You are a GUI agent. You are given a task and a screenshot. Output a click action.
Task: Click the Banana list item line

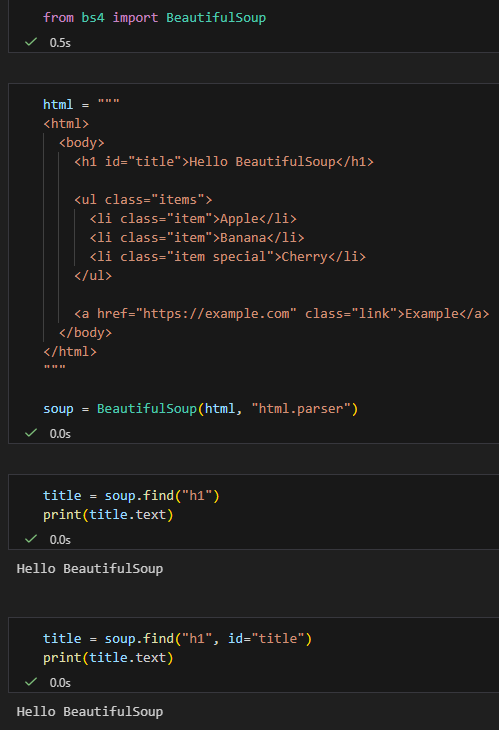[x=197, y=238]
